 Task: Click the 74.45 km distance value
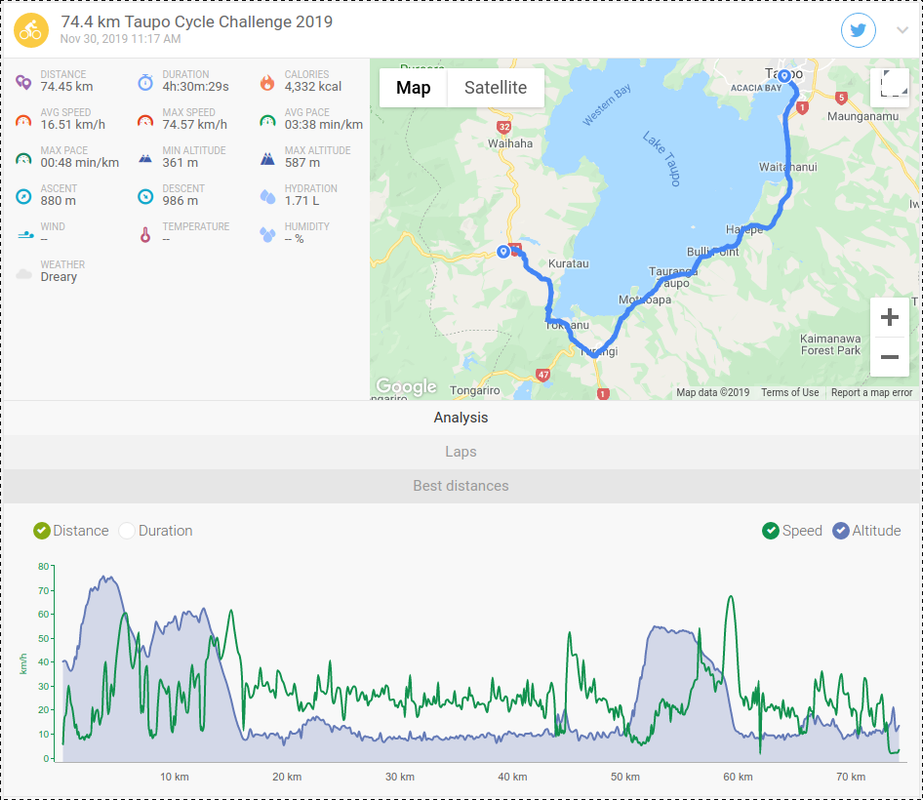(x=67, y=87)
